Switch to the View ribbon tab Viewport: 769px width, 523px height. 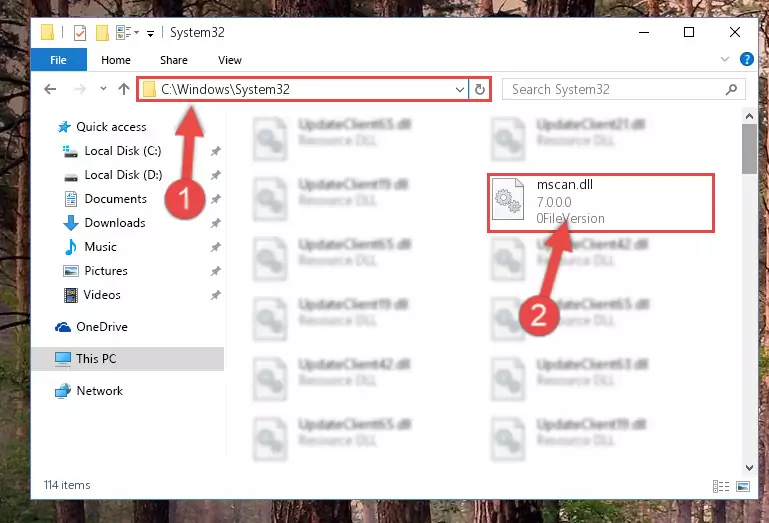[230, 60]
